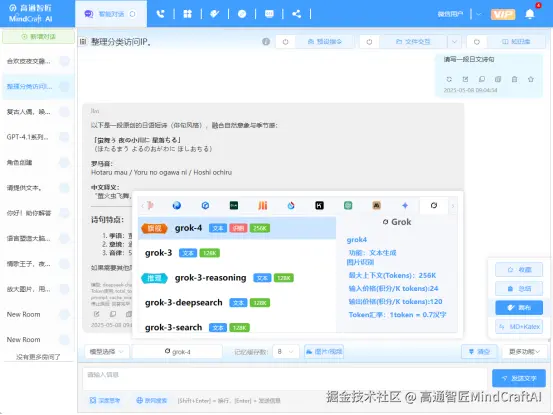This screenshot has height=415, width=553.
Task: Select the orange bars provider icon
Action: coord(262,205)
